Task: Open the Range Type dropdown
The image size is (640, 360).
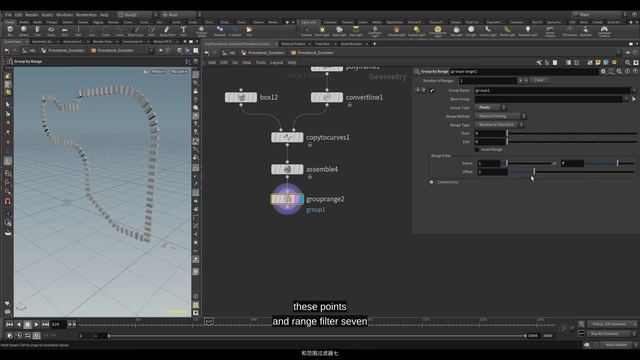Action: coord(499,125)
